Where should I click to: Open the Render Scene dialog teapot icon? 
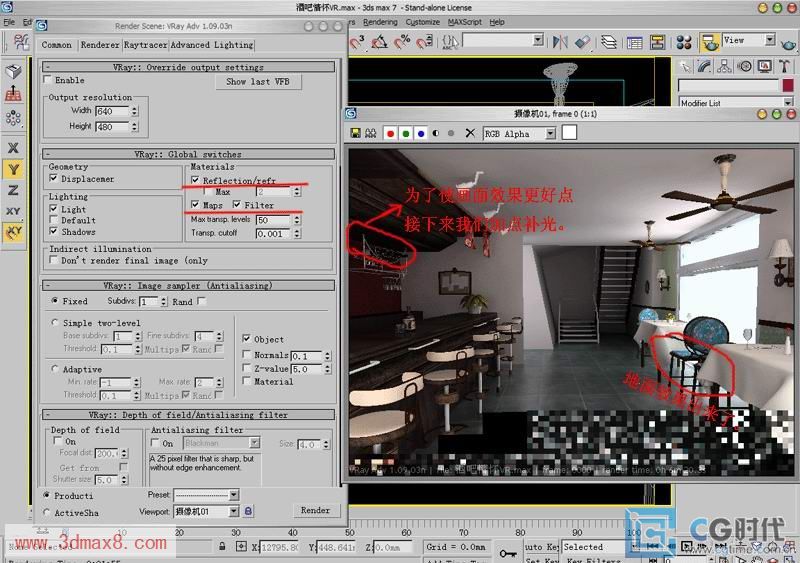point(709,42)
